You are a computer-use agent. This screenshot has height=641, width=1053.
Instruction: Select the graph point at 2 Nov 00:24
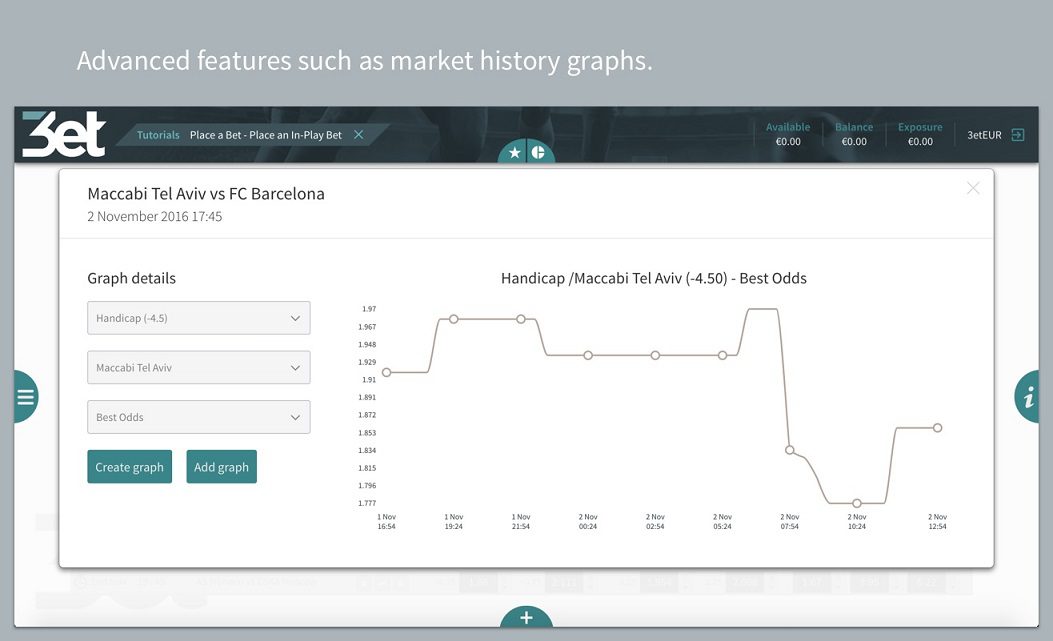click(588, 355)
